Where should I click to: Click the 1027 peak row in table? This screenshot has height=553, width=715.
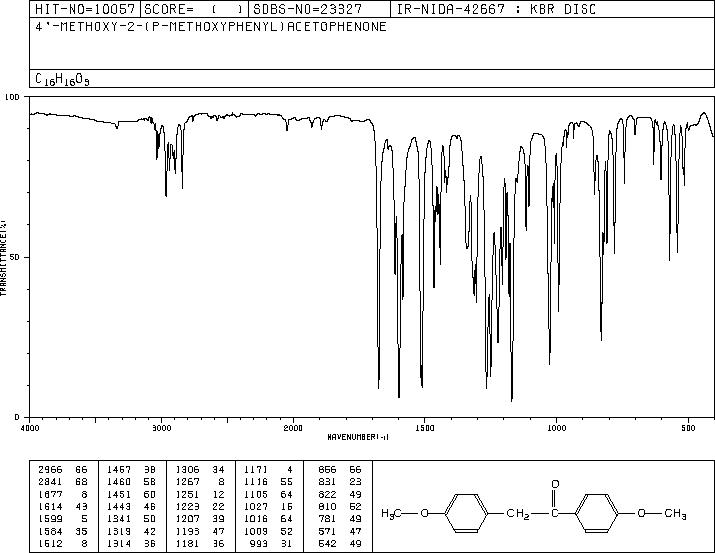click(269, 506)
